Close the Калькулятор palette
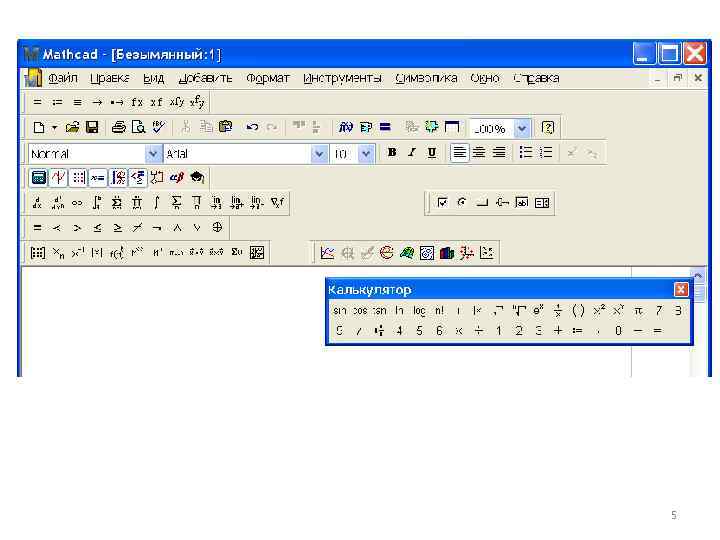The width and height of the screenshot is (720, 540). pos(681,289)
